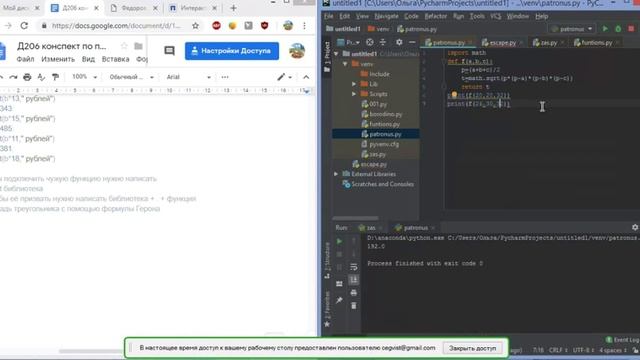The image size is (640, 360).
Task: Bookmark this page with the star icon
Action: click(x=196, y=26)
